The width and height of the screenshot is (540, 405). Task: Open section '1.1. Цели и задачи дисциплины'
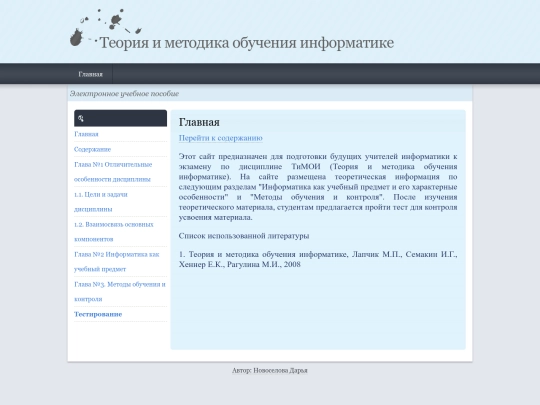point(101,202)
